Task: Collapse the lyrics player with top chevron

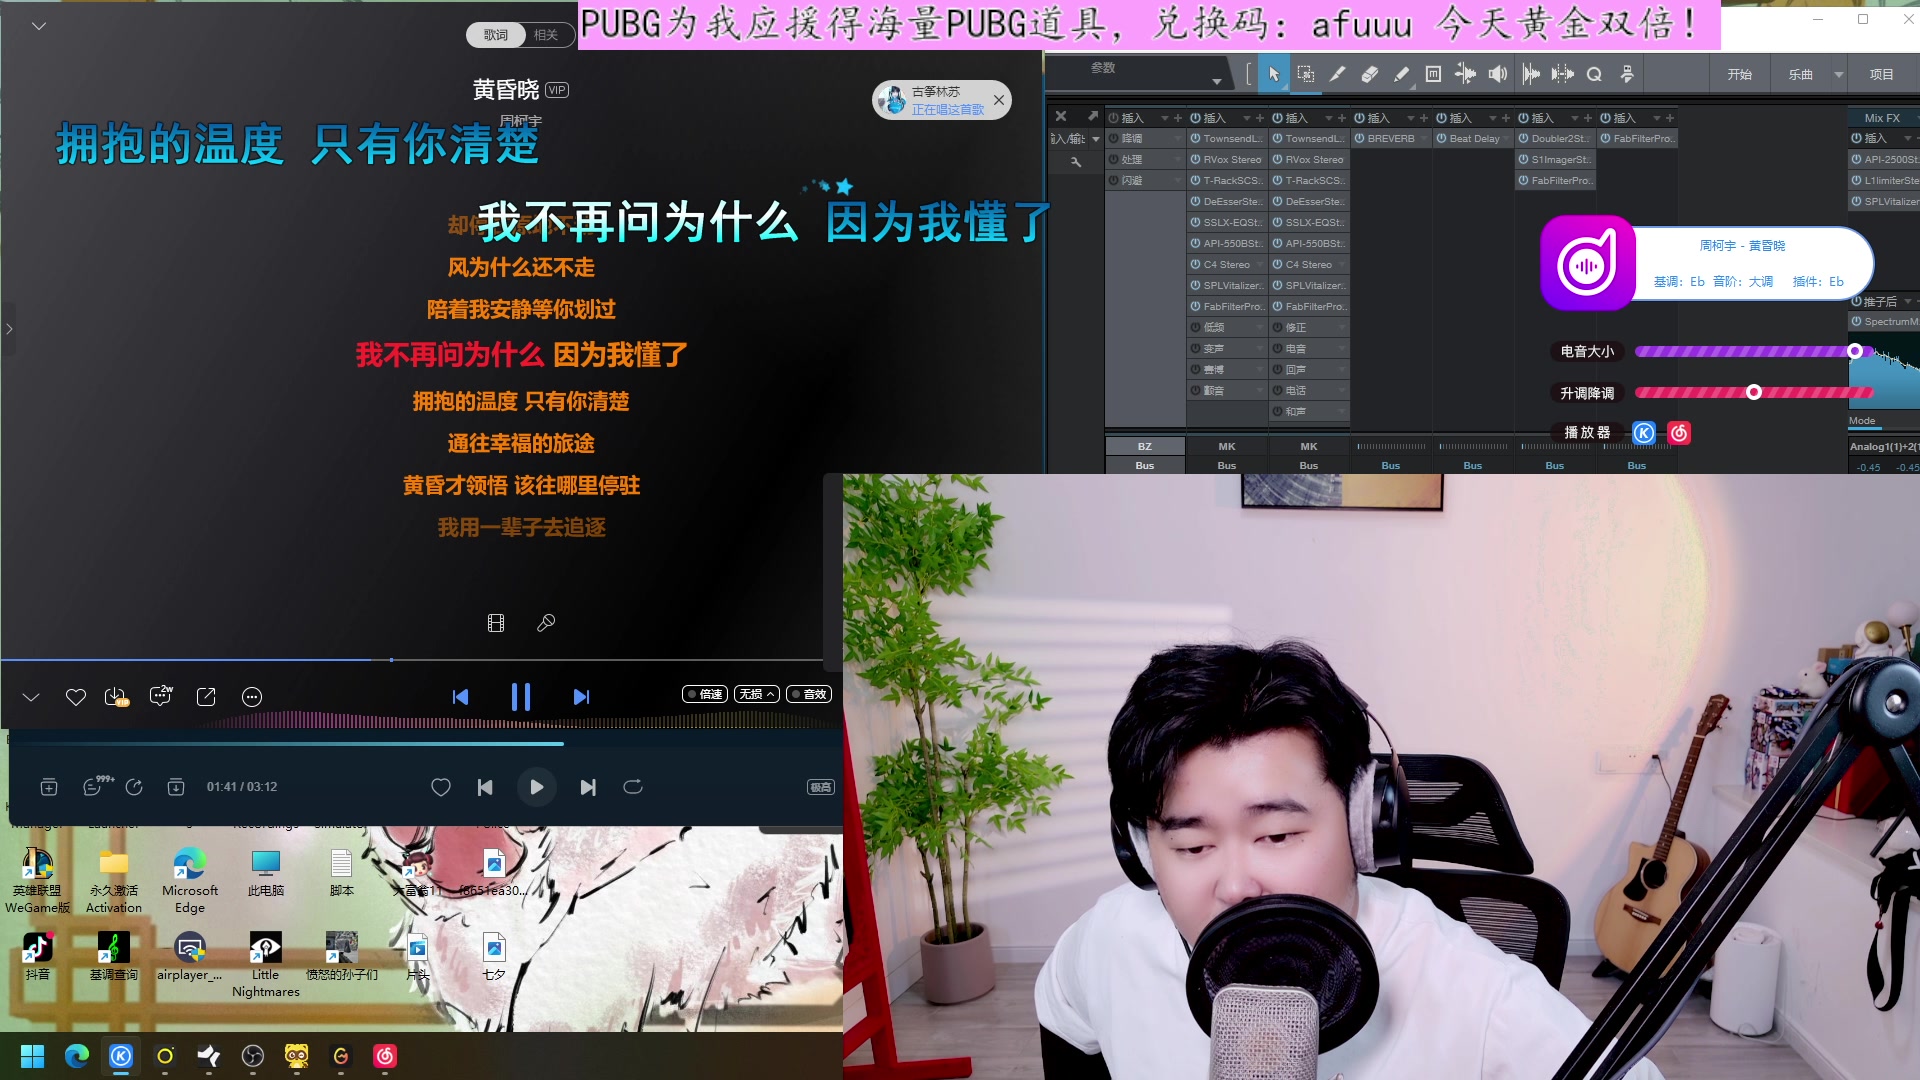Action: [x=39, y=26]
